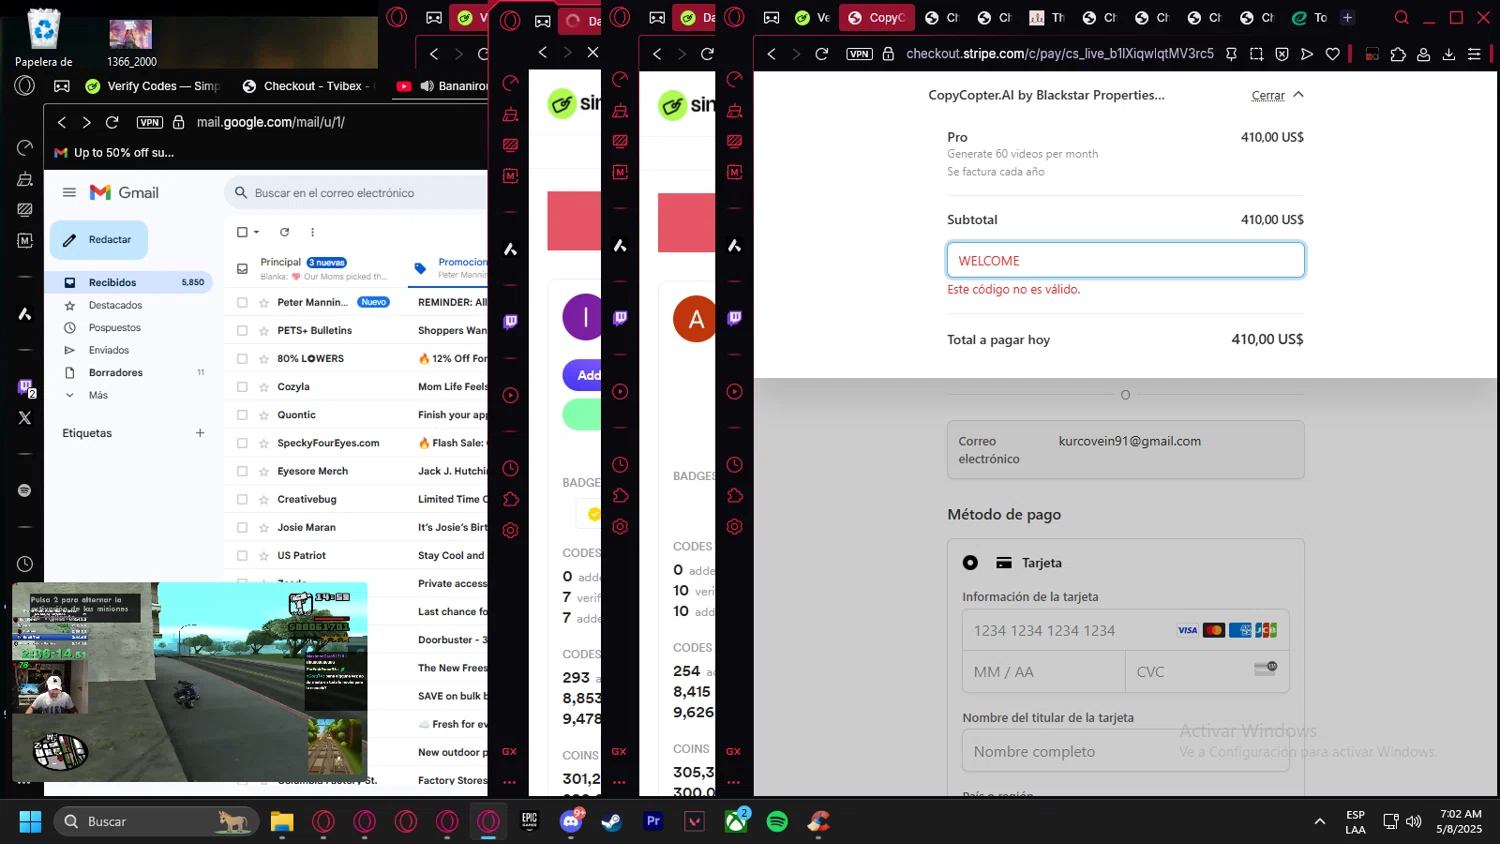Tick the checkbox for Eyesore Merch email
1500x844 pixels.
pos(242,471)
